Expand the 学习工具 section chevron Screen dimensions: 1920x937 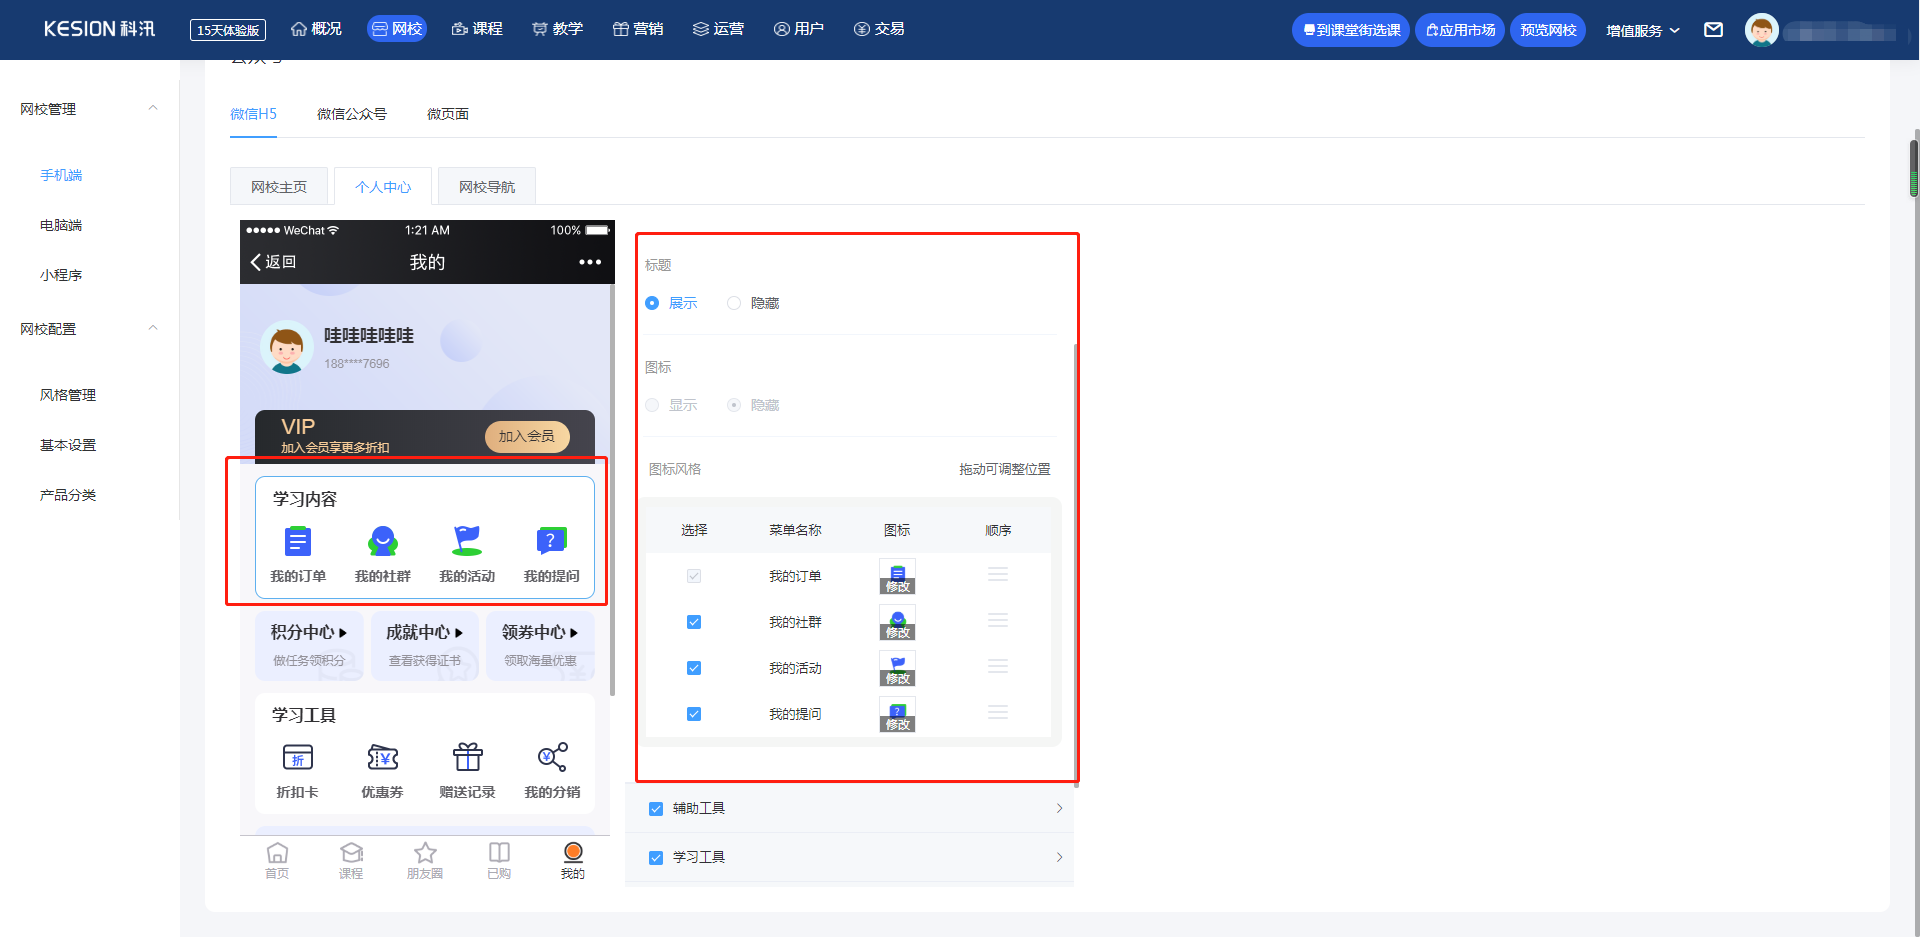click(x=1059, y=857)
